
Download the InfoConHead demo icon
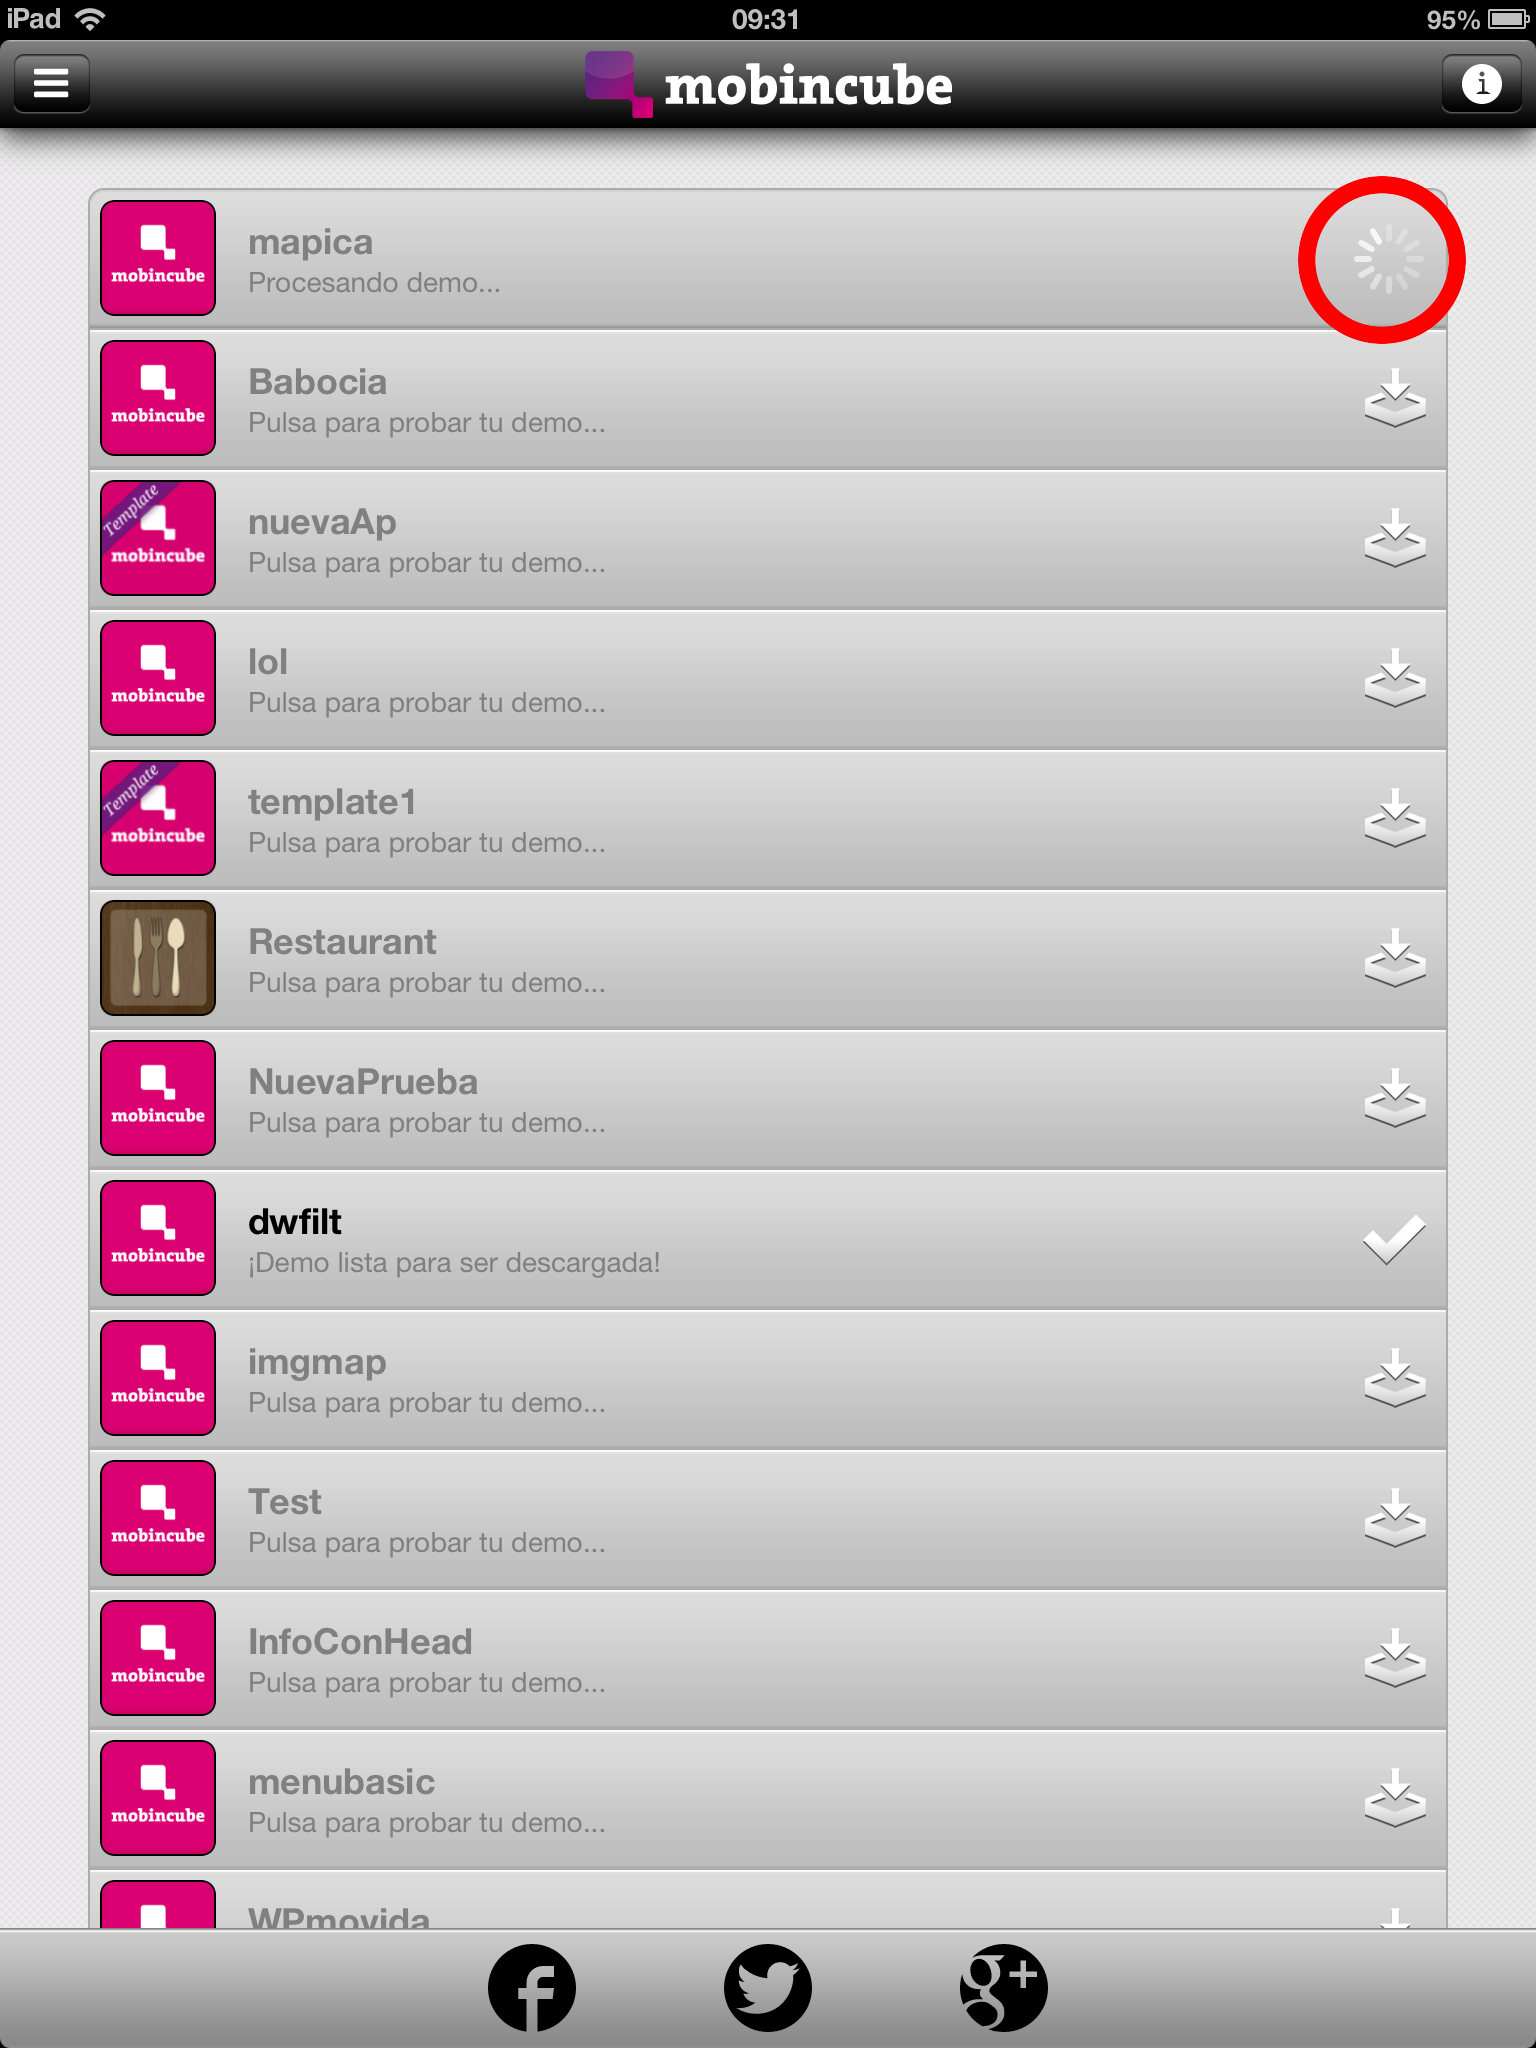pos(1395,1659)
